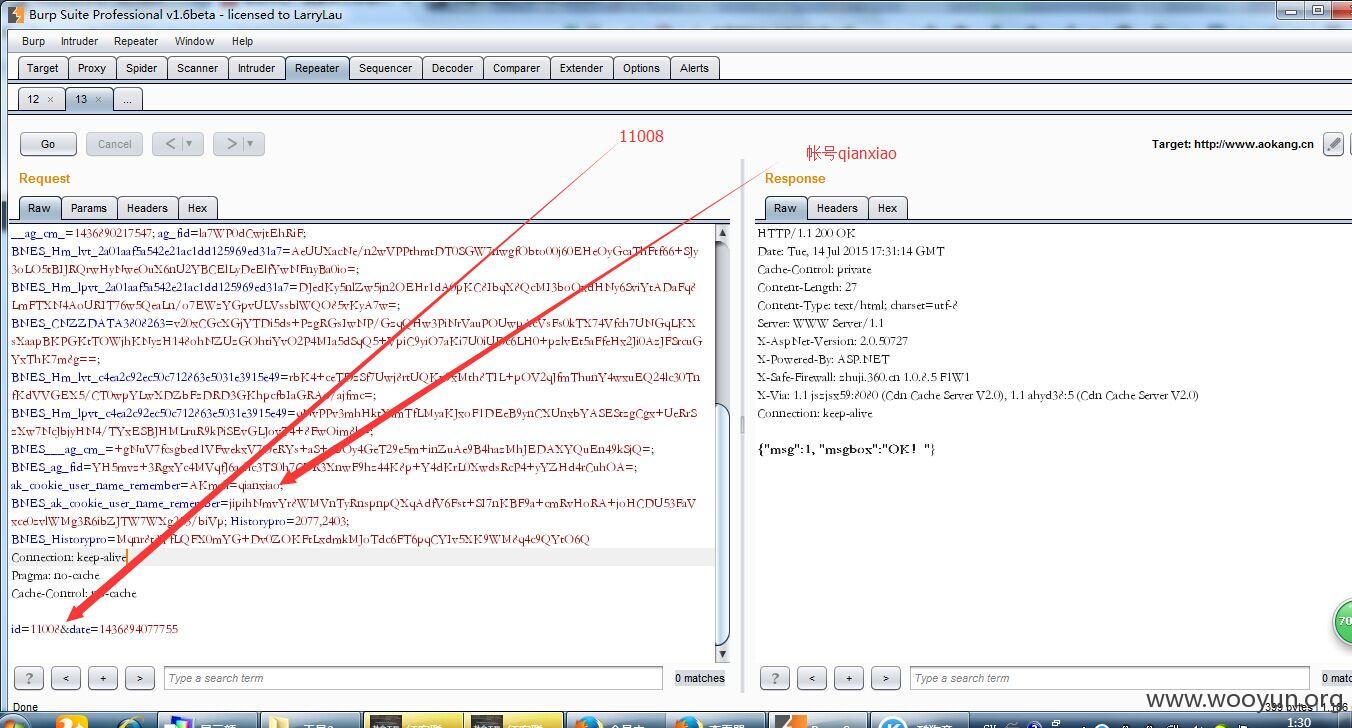Click the disabled Cancel button

click(115, 144)
